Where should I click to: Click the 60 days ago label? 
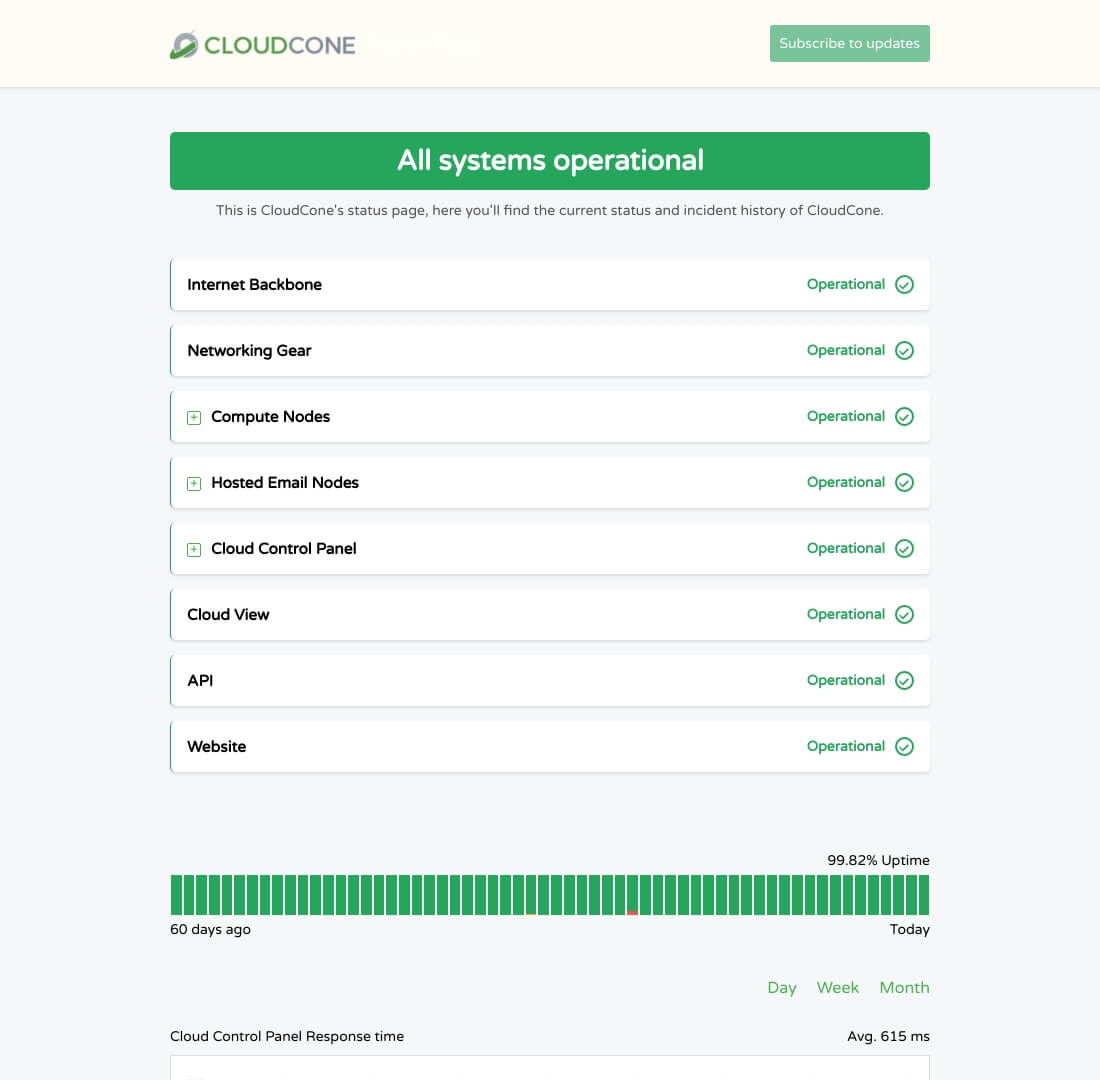tap(210, 929)
